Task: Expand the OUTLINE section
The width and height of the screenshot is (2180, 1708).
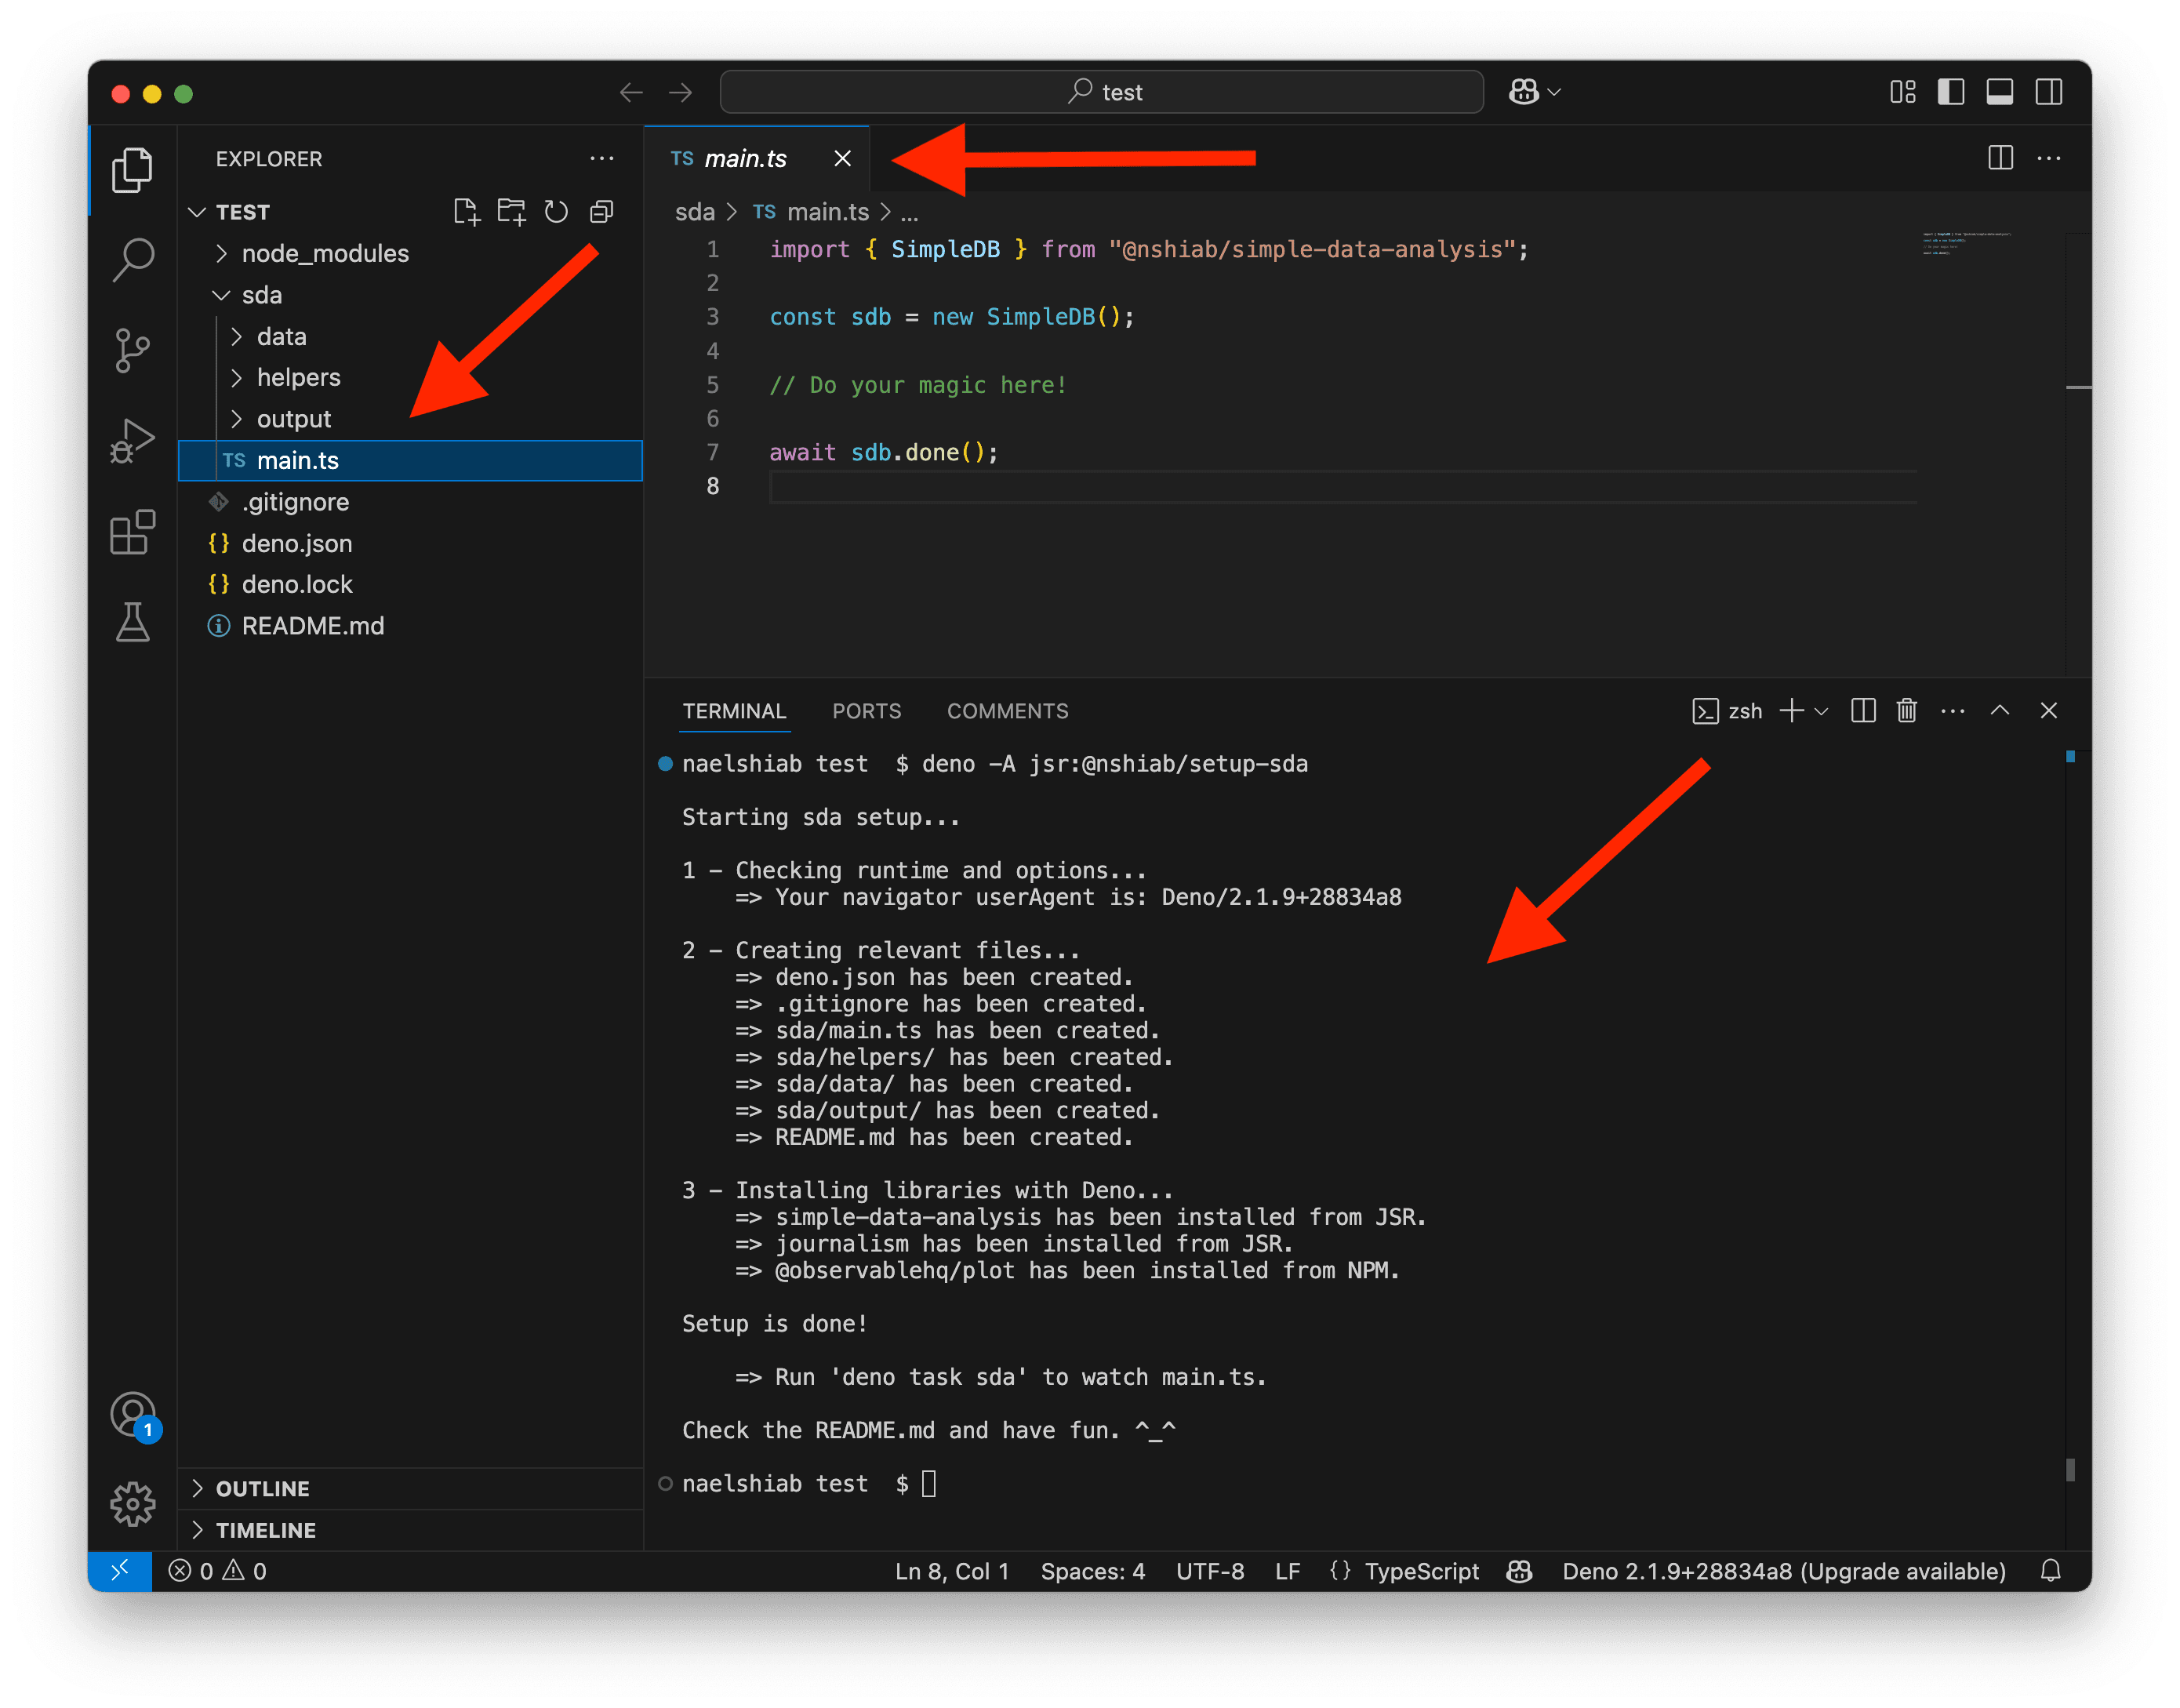Action: (x=410, y=1489)
